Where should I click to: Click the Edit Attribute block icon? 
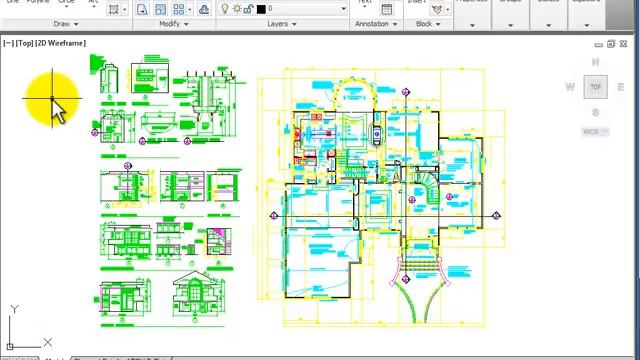click(437, 9)
